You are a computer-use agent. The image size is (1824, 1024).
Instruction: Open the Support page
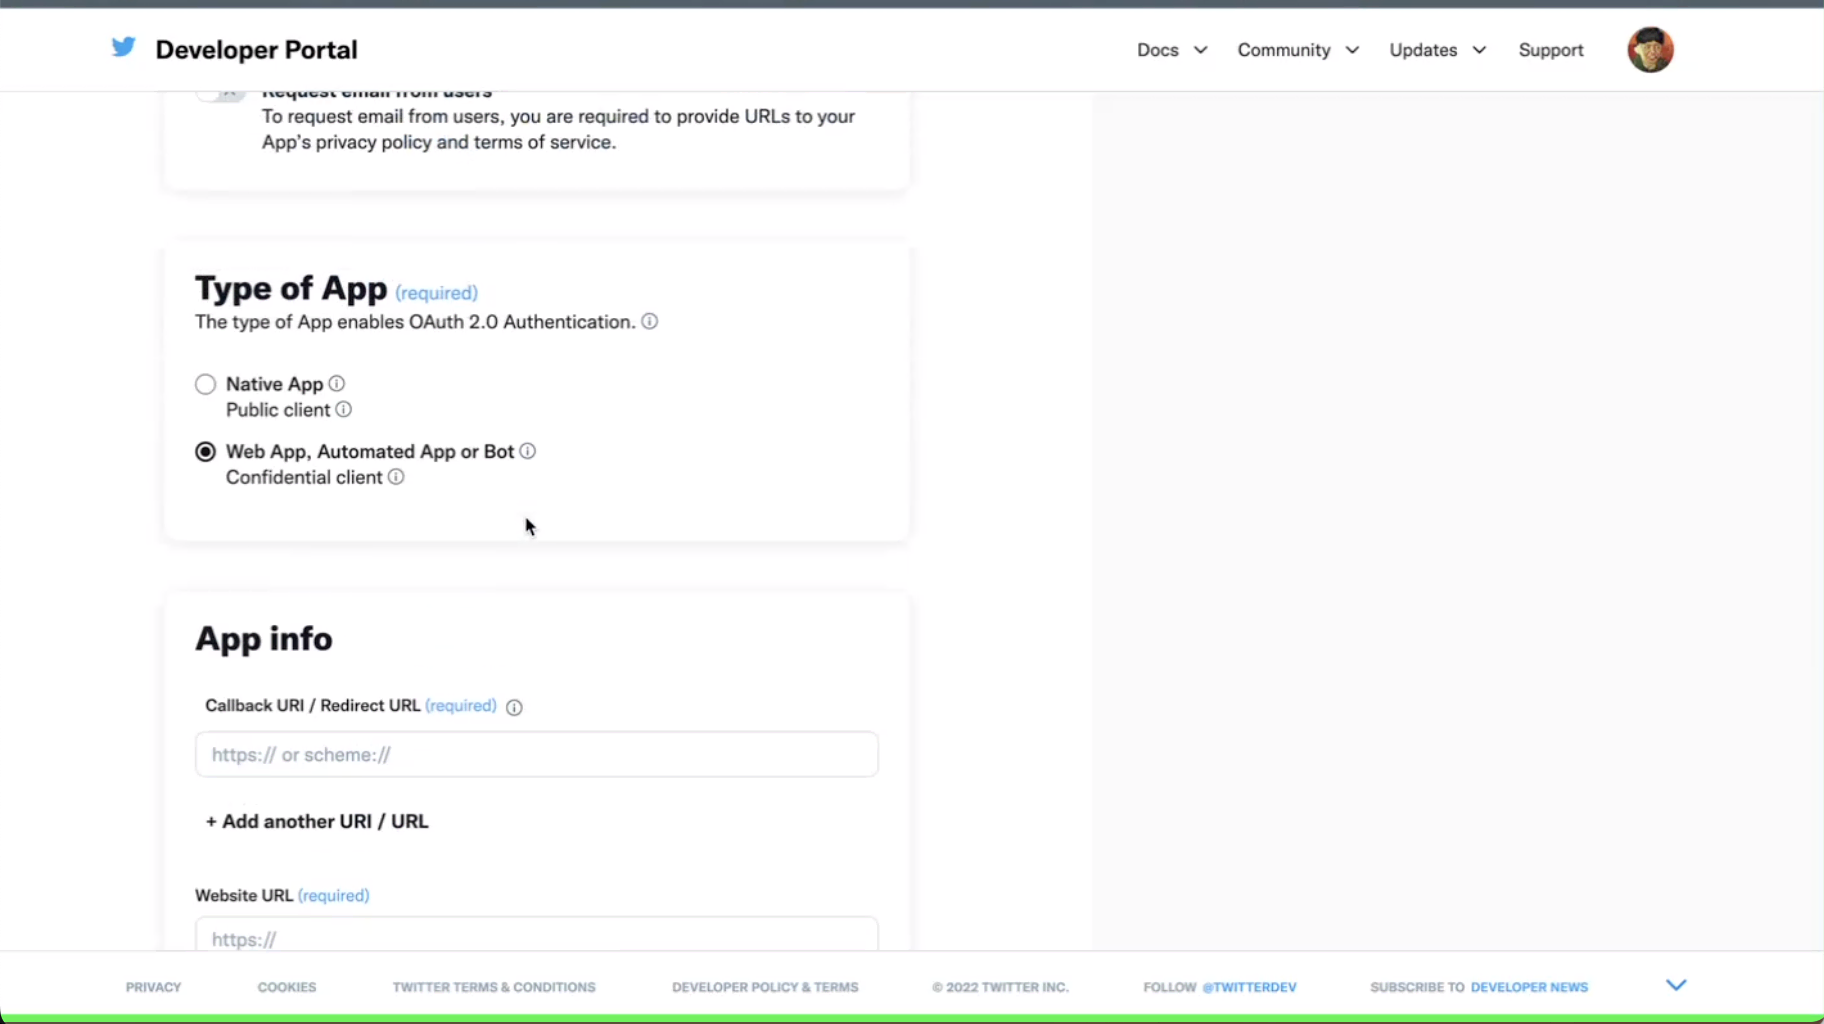click(x=1550, y=50)
